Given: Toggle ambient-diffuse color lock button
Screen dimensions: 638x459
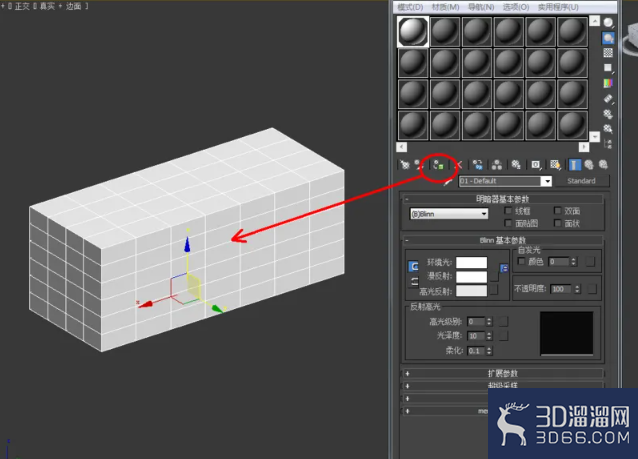Looking at the screenshot, I should pos(413,267).
